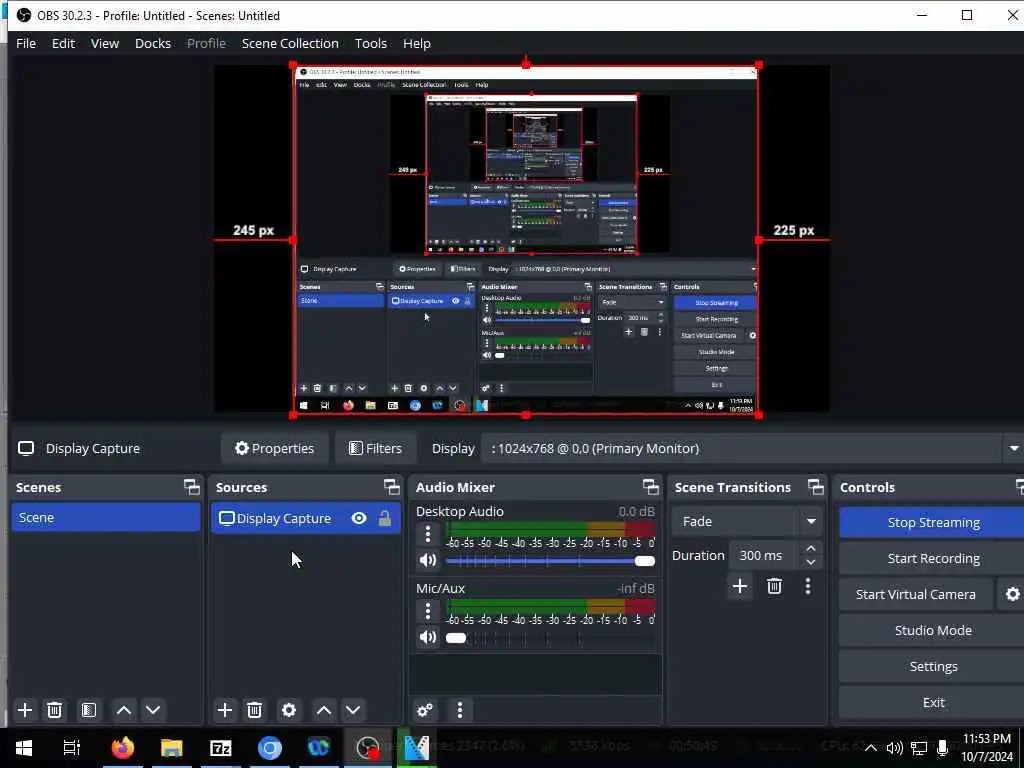
Task: Show hidden system tray icons chevron
Action: [x=871, y=748]
